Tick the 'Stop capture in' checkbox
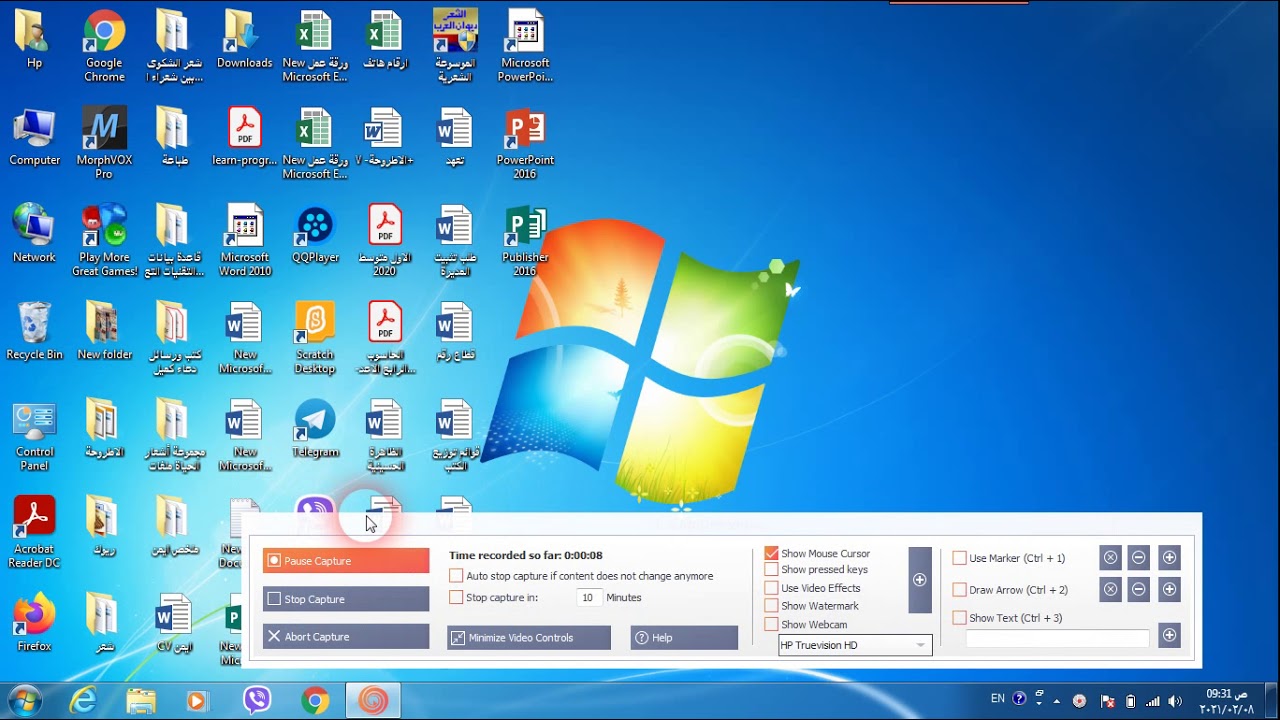The height and width of the screenshot is (720, 1280). [456, 597]
